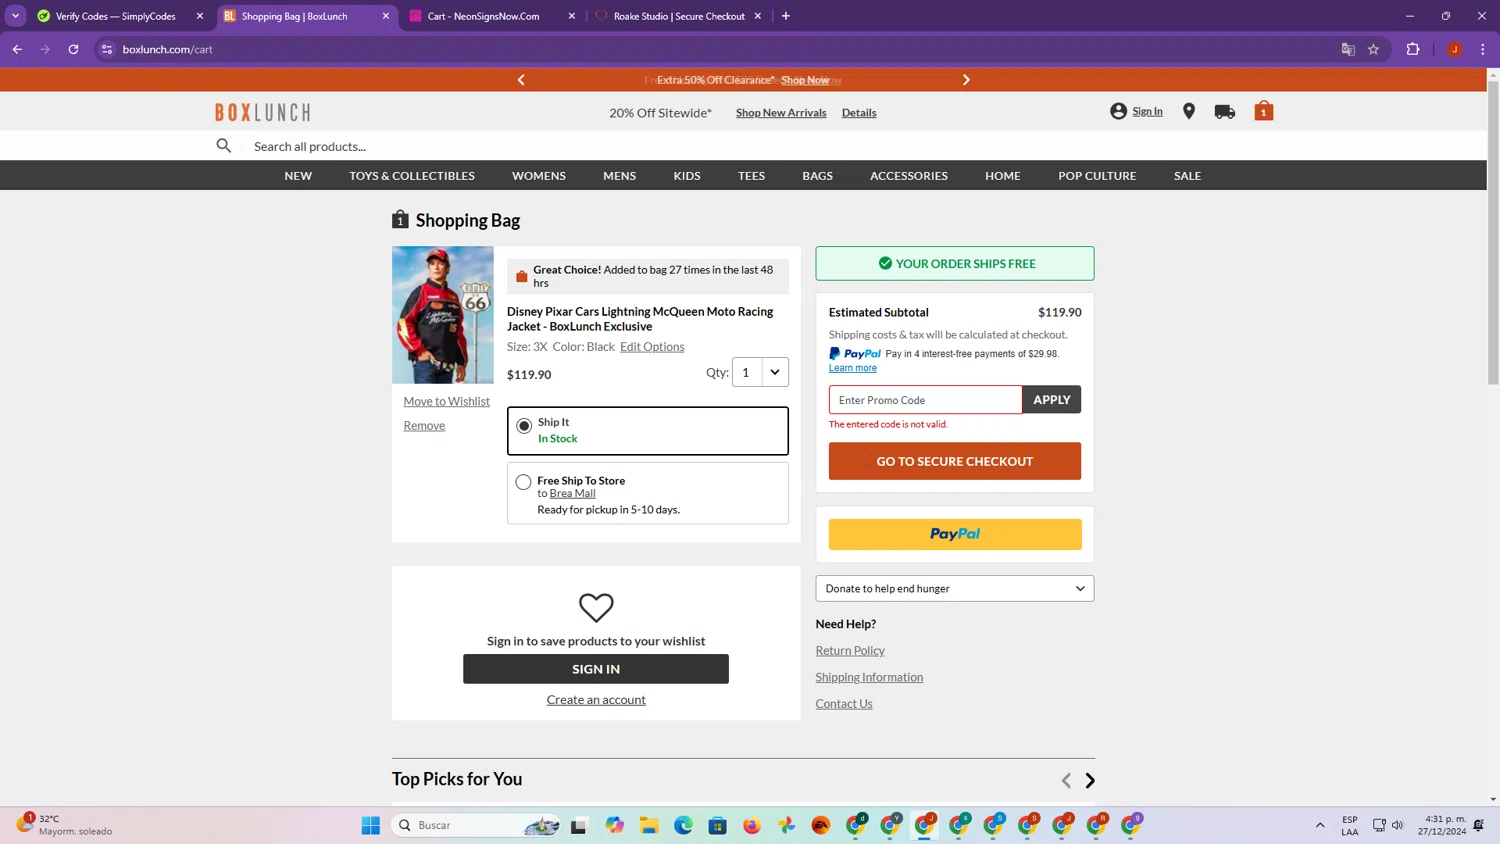Show next promo banner message
The width and height of the screenshot is (1500, 844).
[x=966, y=80]
